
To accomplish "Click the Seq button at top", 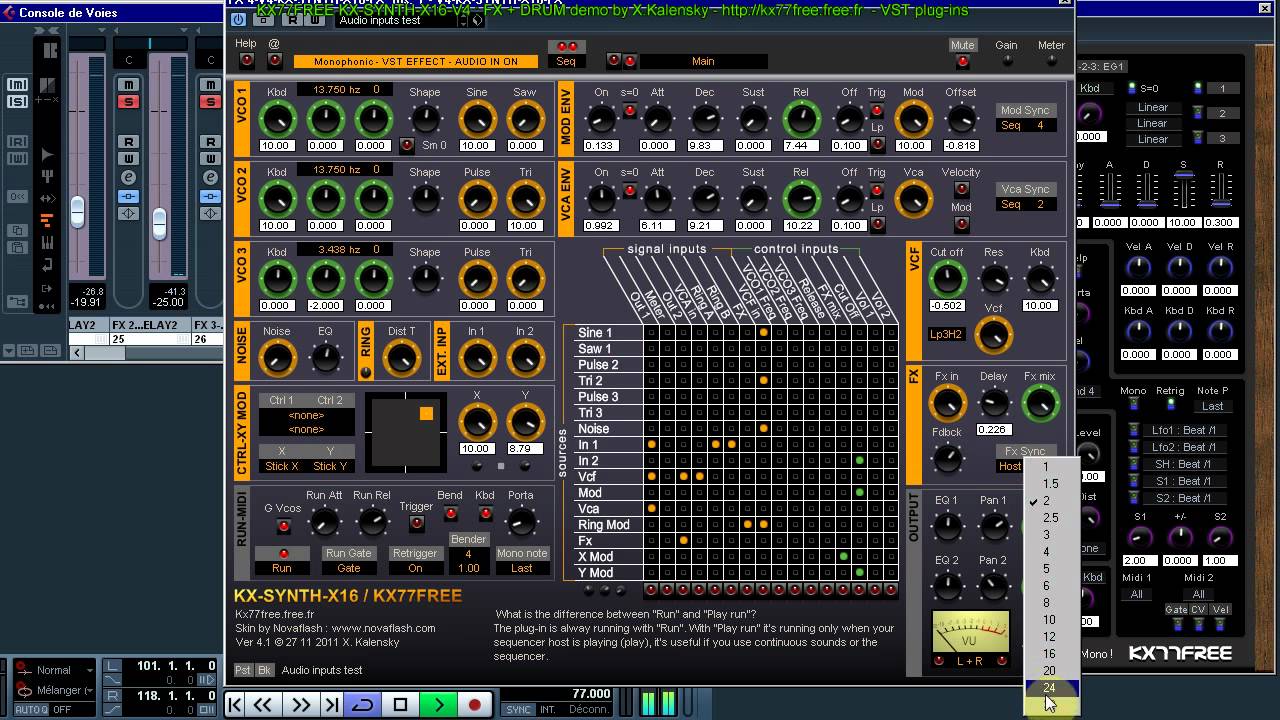I will pos(566,61).
